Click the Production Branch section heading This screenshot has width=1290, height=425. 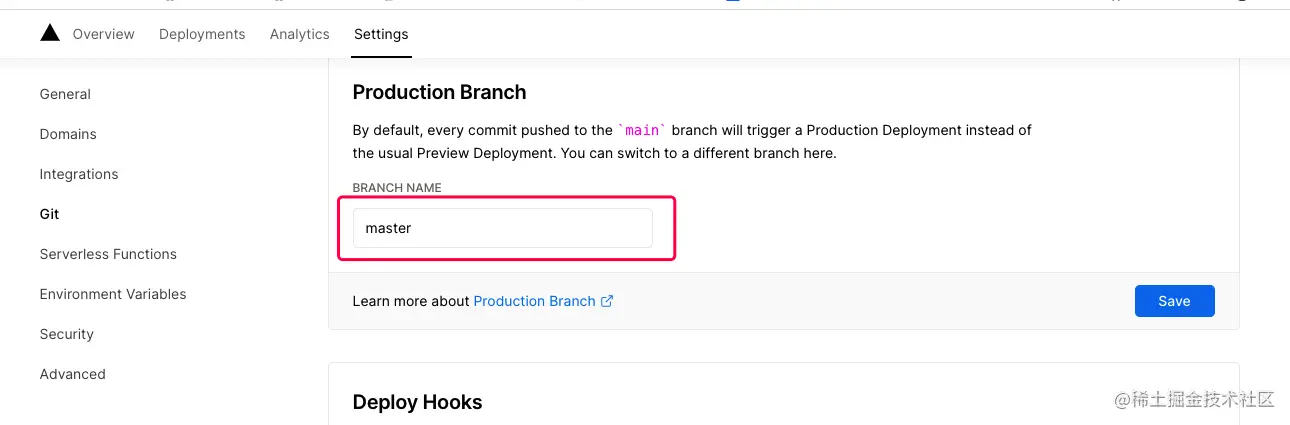439,92
